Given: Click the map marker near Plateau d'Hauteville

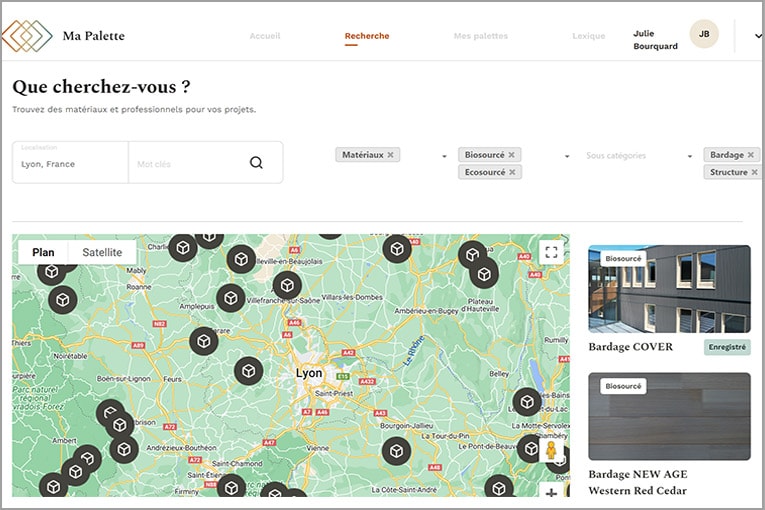Looking at the screenshot, I should [484, 273].
